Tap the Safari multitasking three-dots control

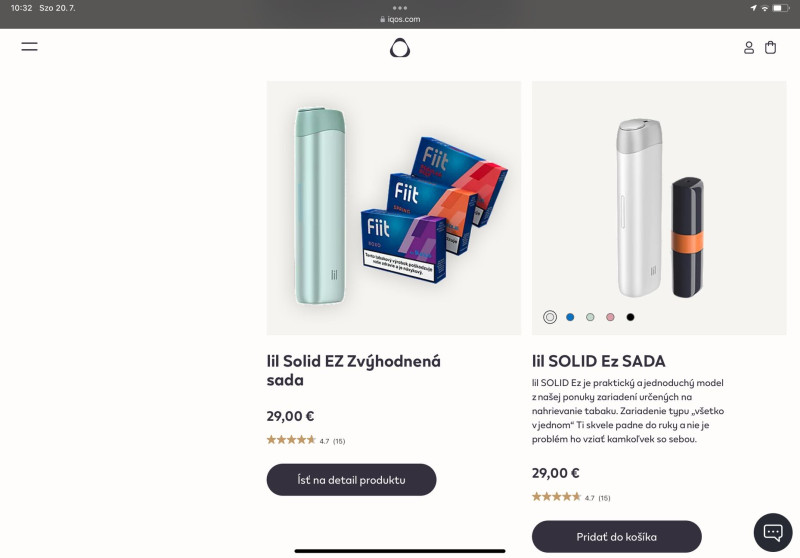pyautogui.click(x=400, y=7)
